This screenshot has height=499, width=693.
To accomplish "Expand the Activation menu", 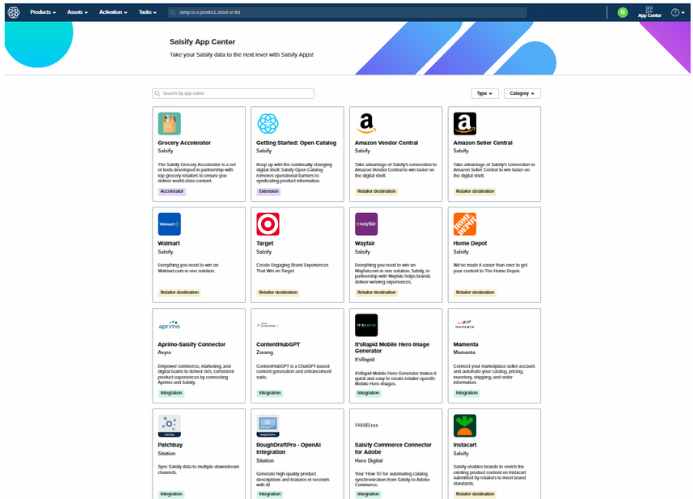I will (115, 12).
